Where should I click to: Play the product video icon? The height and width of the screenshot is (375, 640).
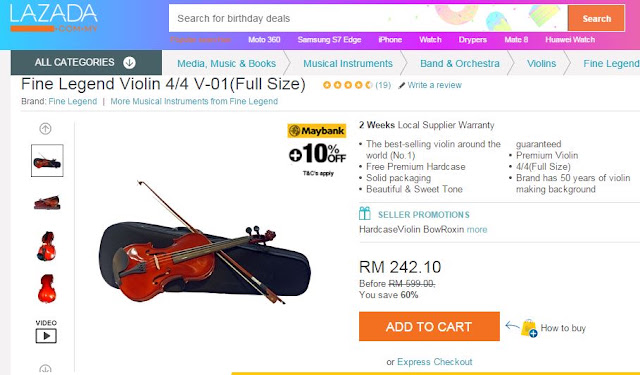tap(46, 336)
